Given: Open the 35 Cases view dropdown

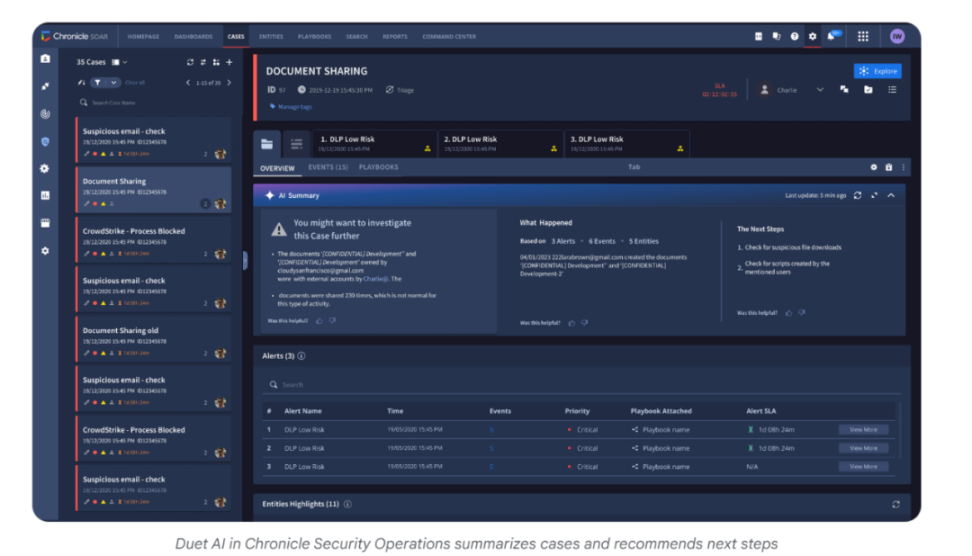Looking at the screenshot, I should click(120, 62).
